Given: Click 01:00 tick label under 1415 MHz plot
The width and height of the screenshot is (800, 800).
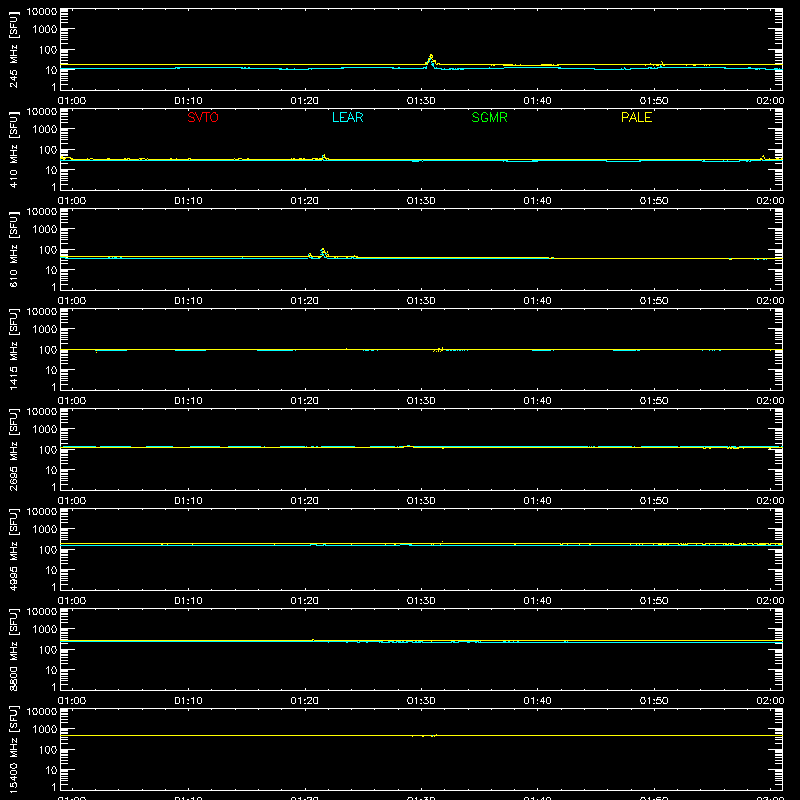Looking at the screenshot, I should 72,401.
